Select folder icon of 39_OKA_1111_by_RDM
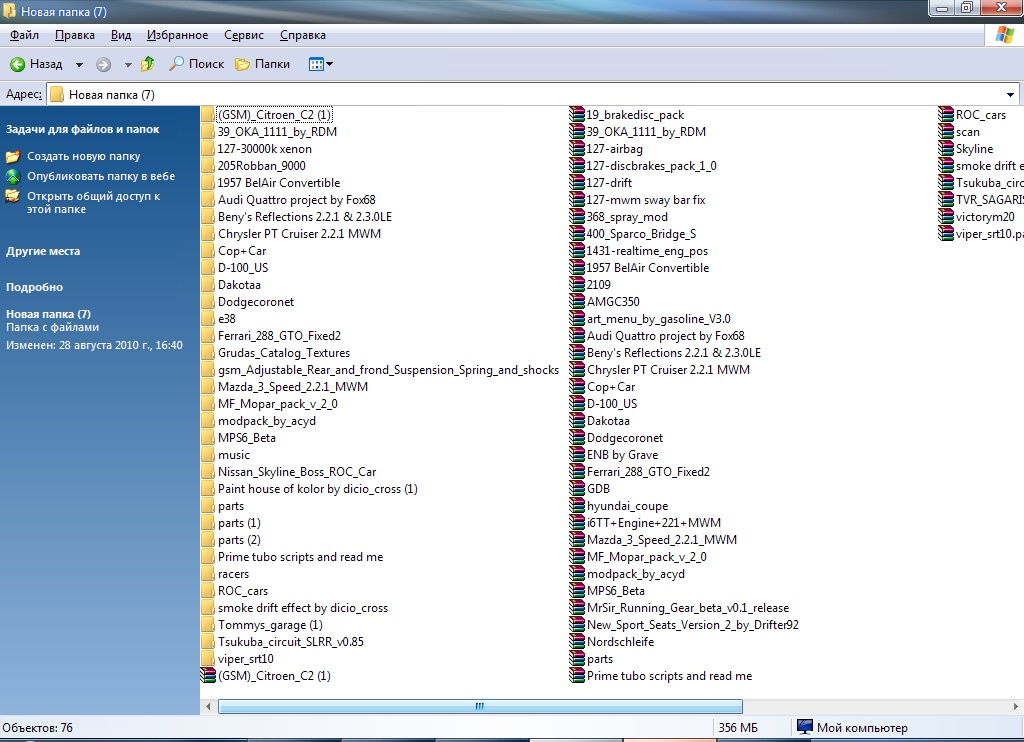 pyautogui.click(x=208, y=132)
